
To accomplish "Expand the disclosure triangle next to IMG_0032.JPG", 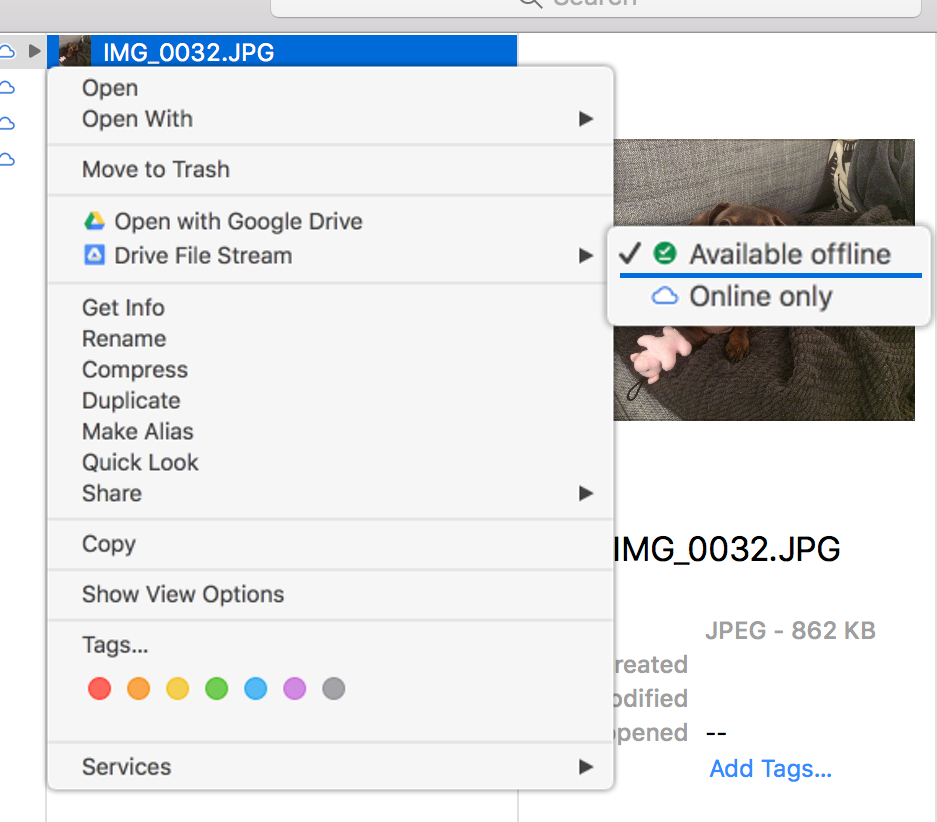I will click(x=35, y=51).
